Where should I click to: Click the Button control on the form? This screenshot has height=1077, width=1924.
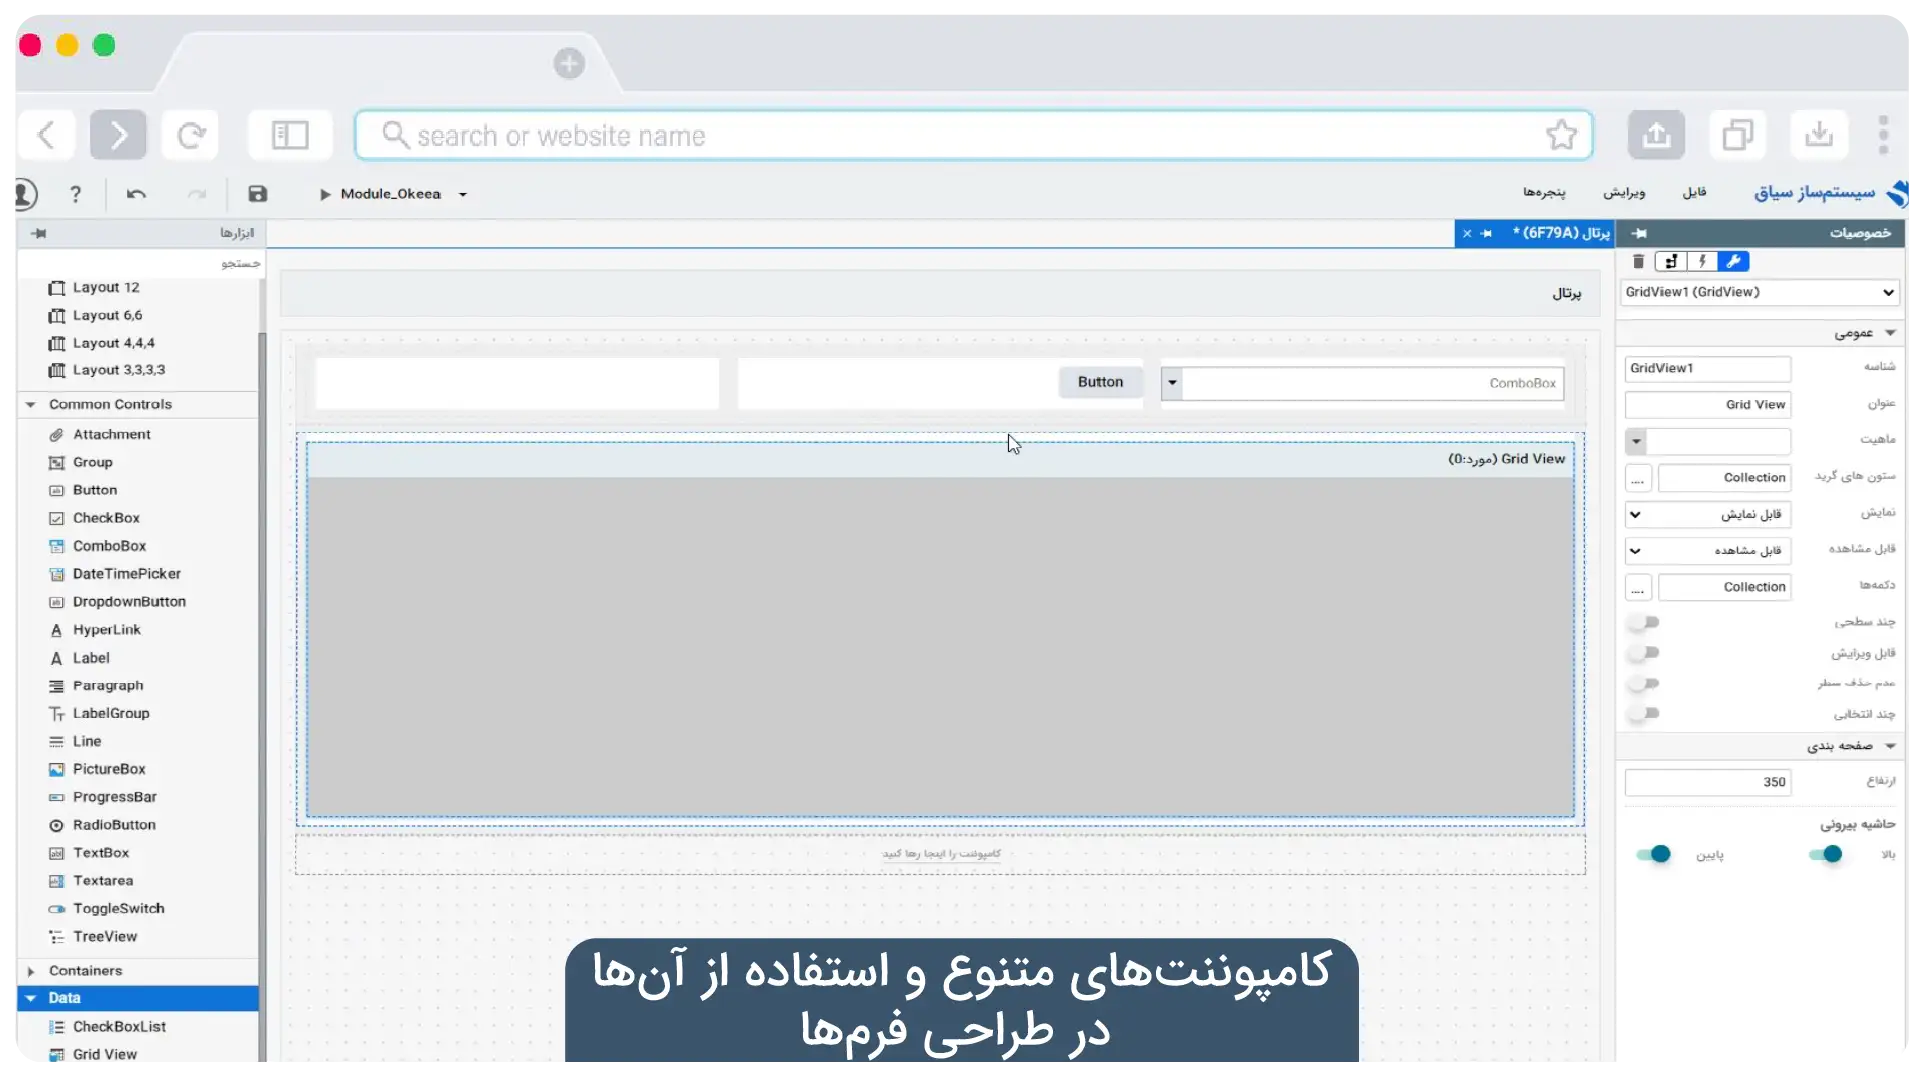tap(1100, 382)
